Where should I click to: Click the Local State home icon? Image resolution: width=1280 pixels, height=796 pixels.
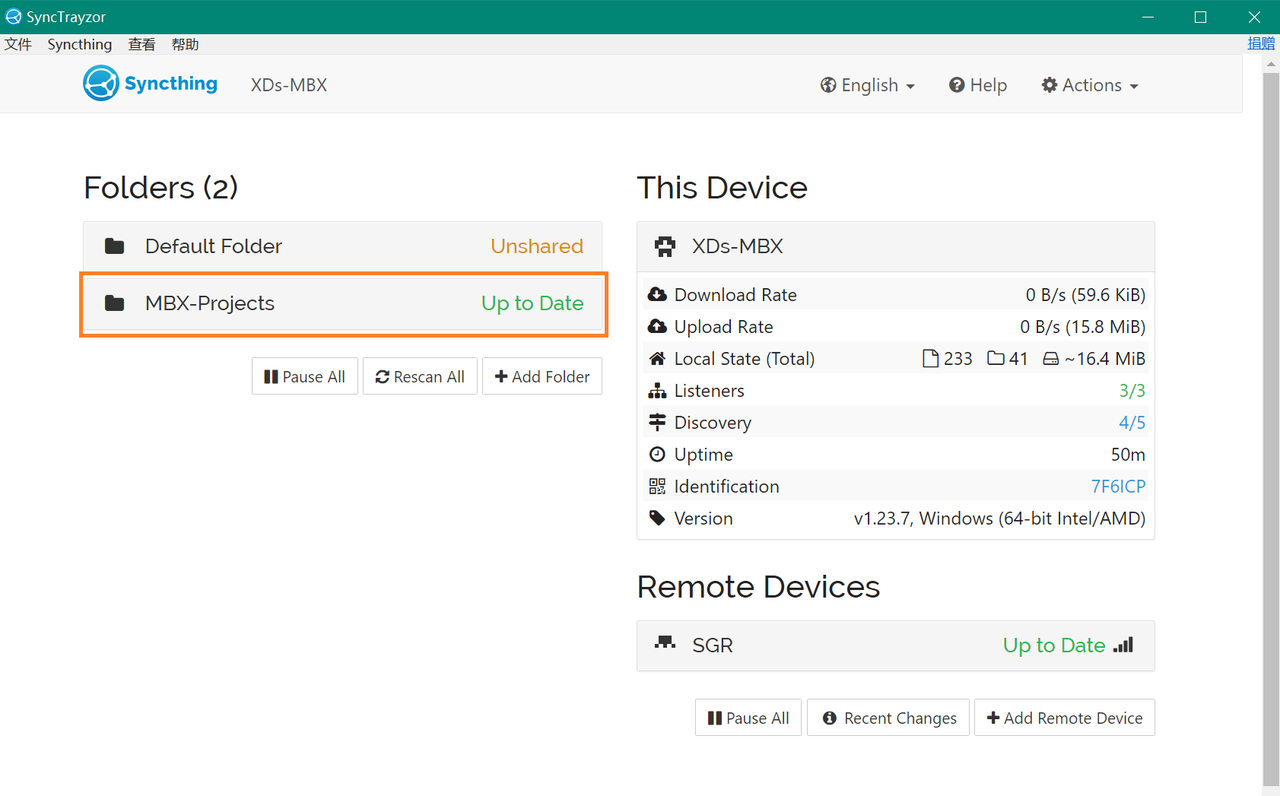coord(657,358)
